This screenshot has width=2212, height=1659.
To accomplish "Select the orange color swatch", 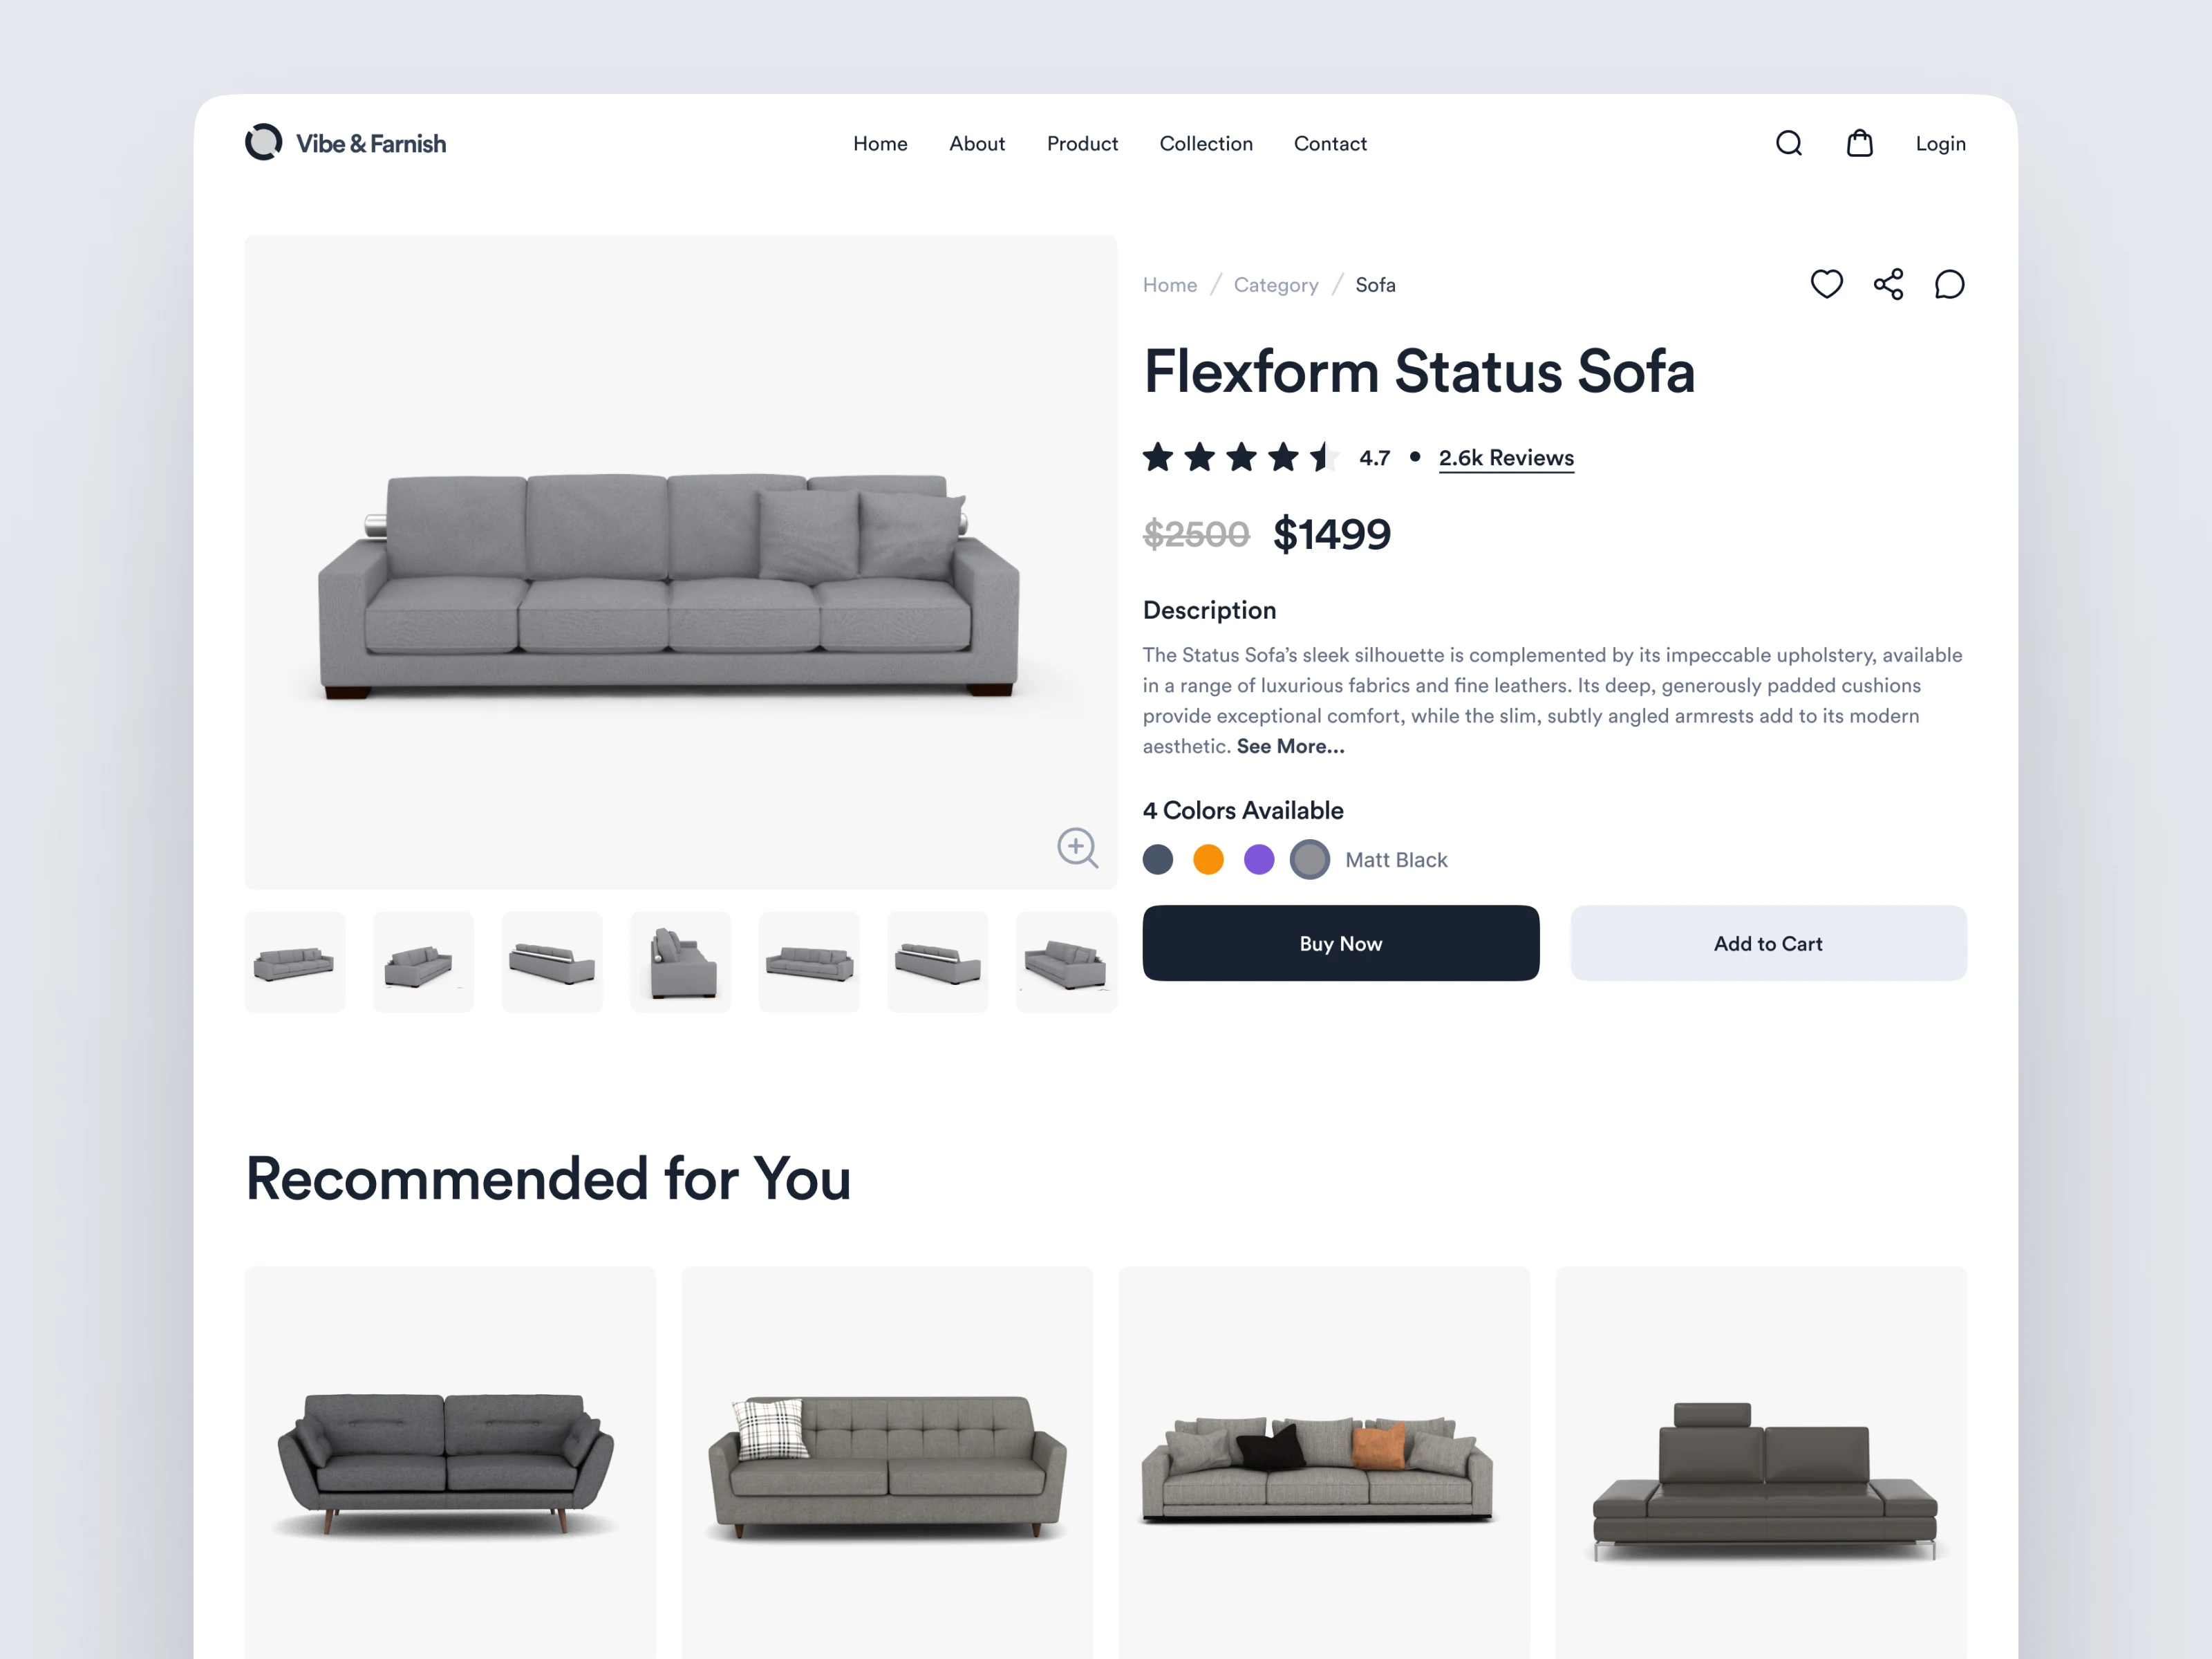I will (x=1208, y=859).
